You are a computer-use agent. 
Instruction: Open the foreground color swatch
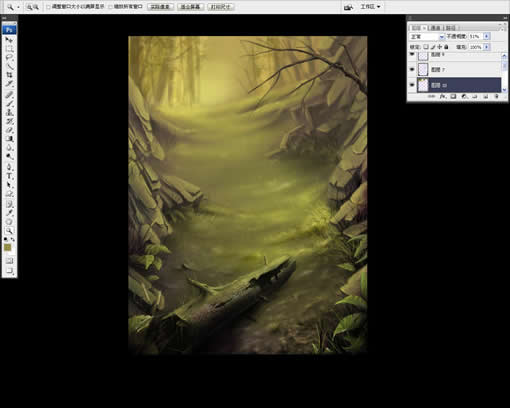coord(7,247)
